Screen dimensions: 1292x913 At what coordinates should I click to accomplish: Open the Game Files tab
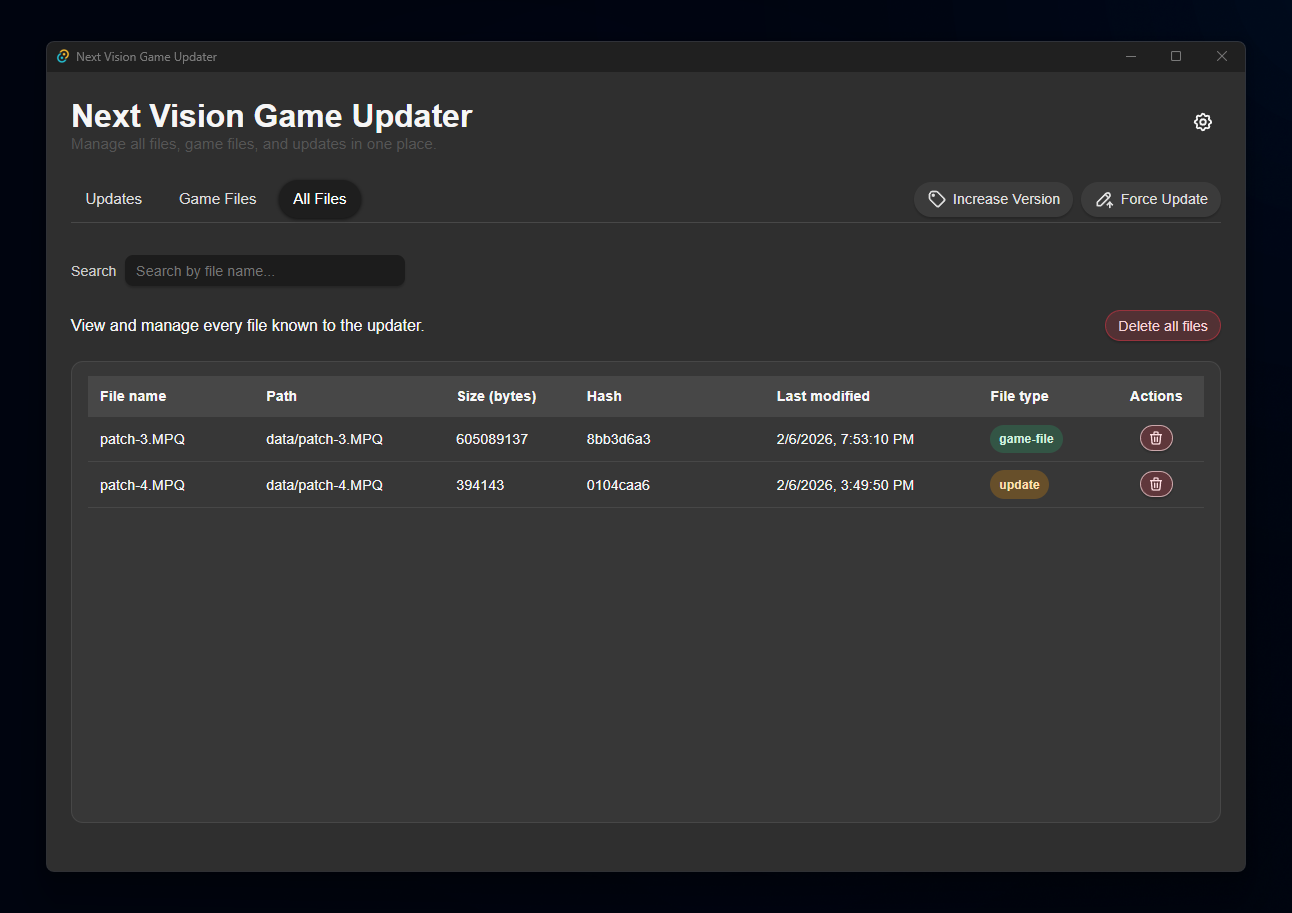pos(217,199)
